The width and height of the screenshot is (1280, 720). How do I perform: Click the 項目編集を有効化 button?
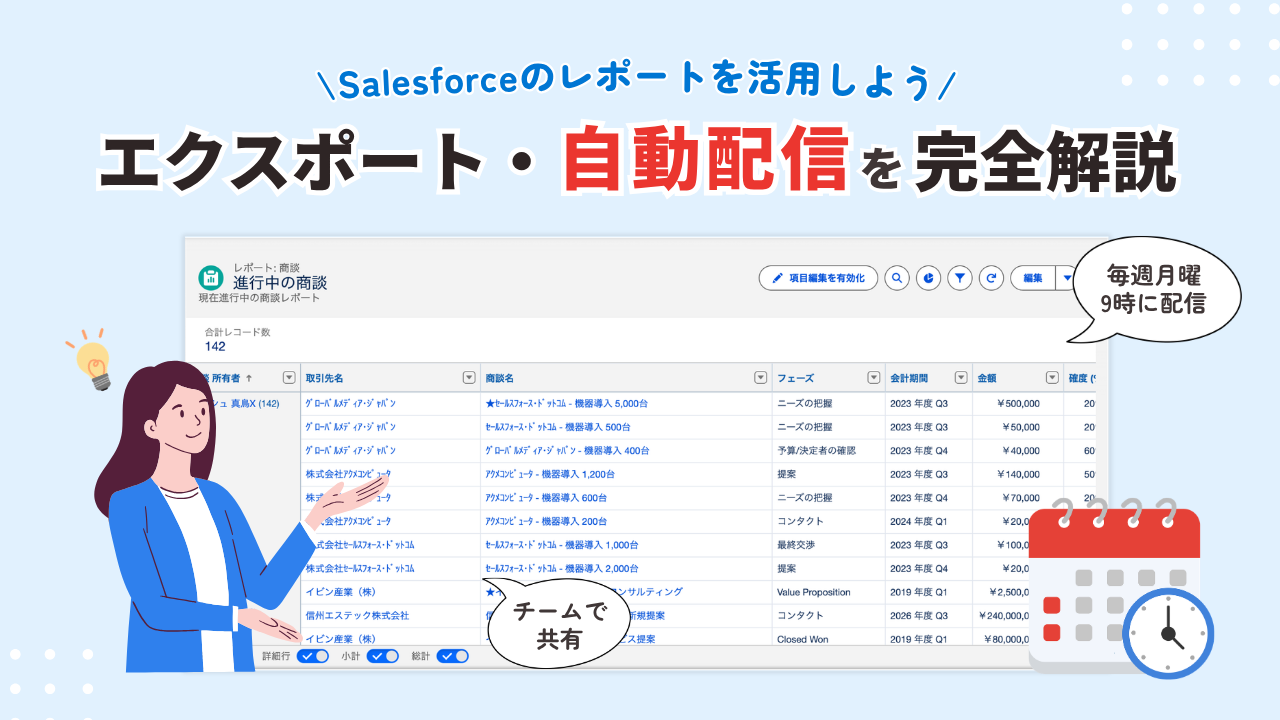819,278
